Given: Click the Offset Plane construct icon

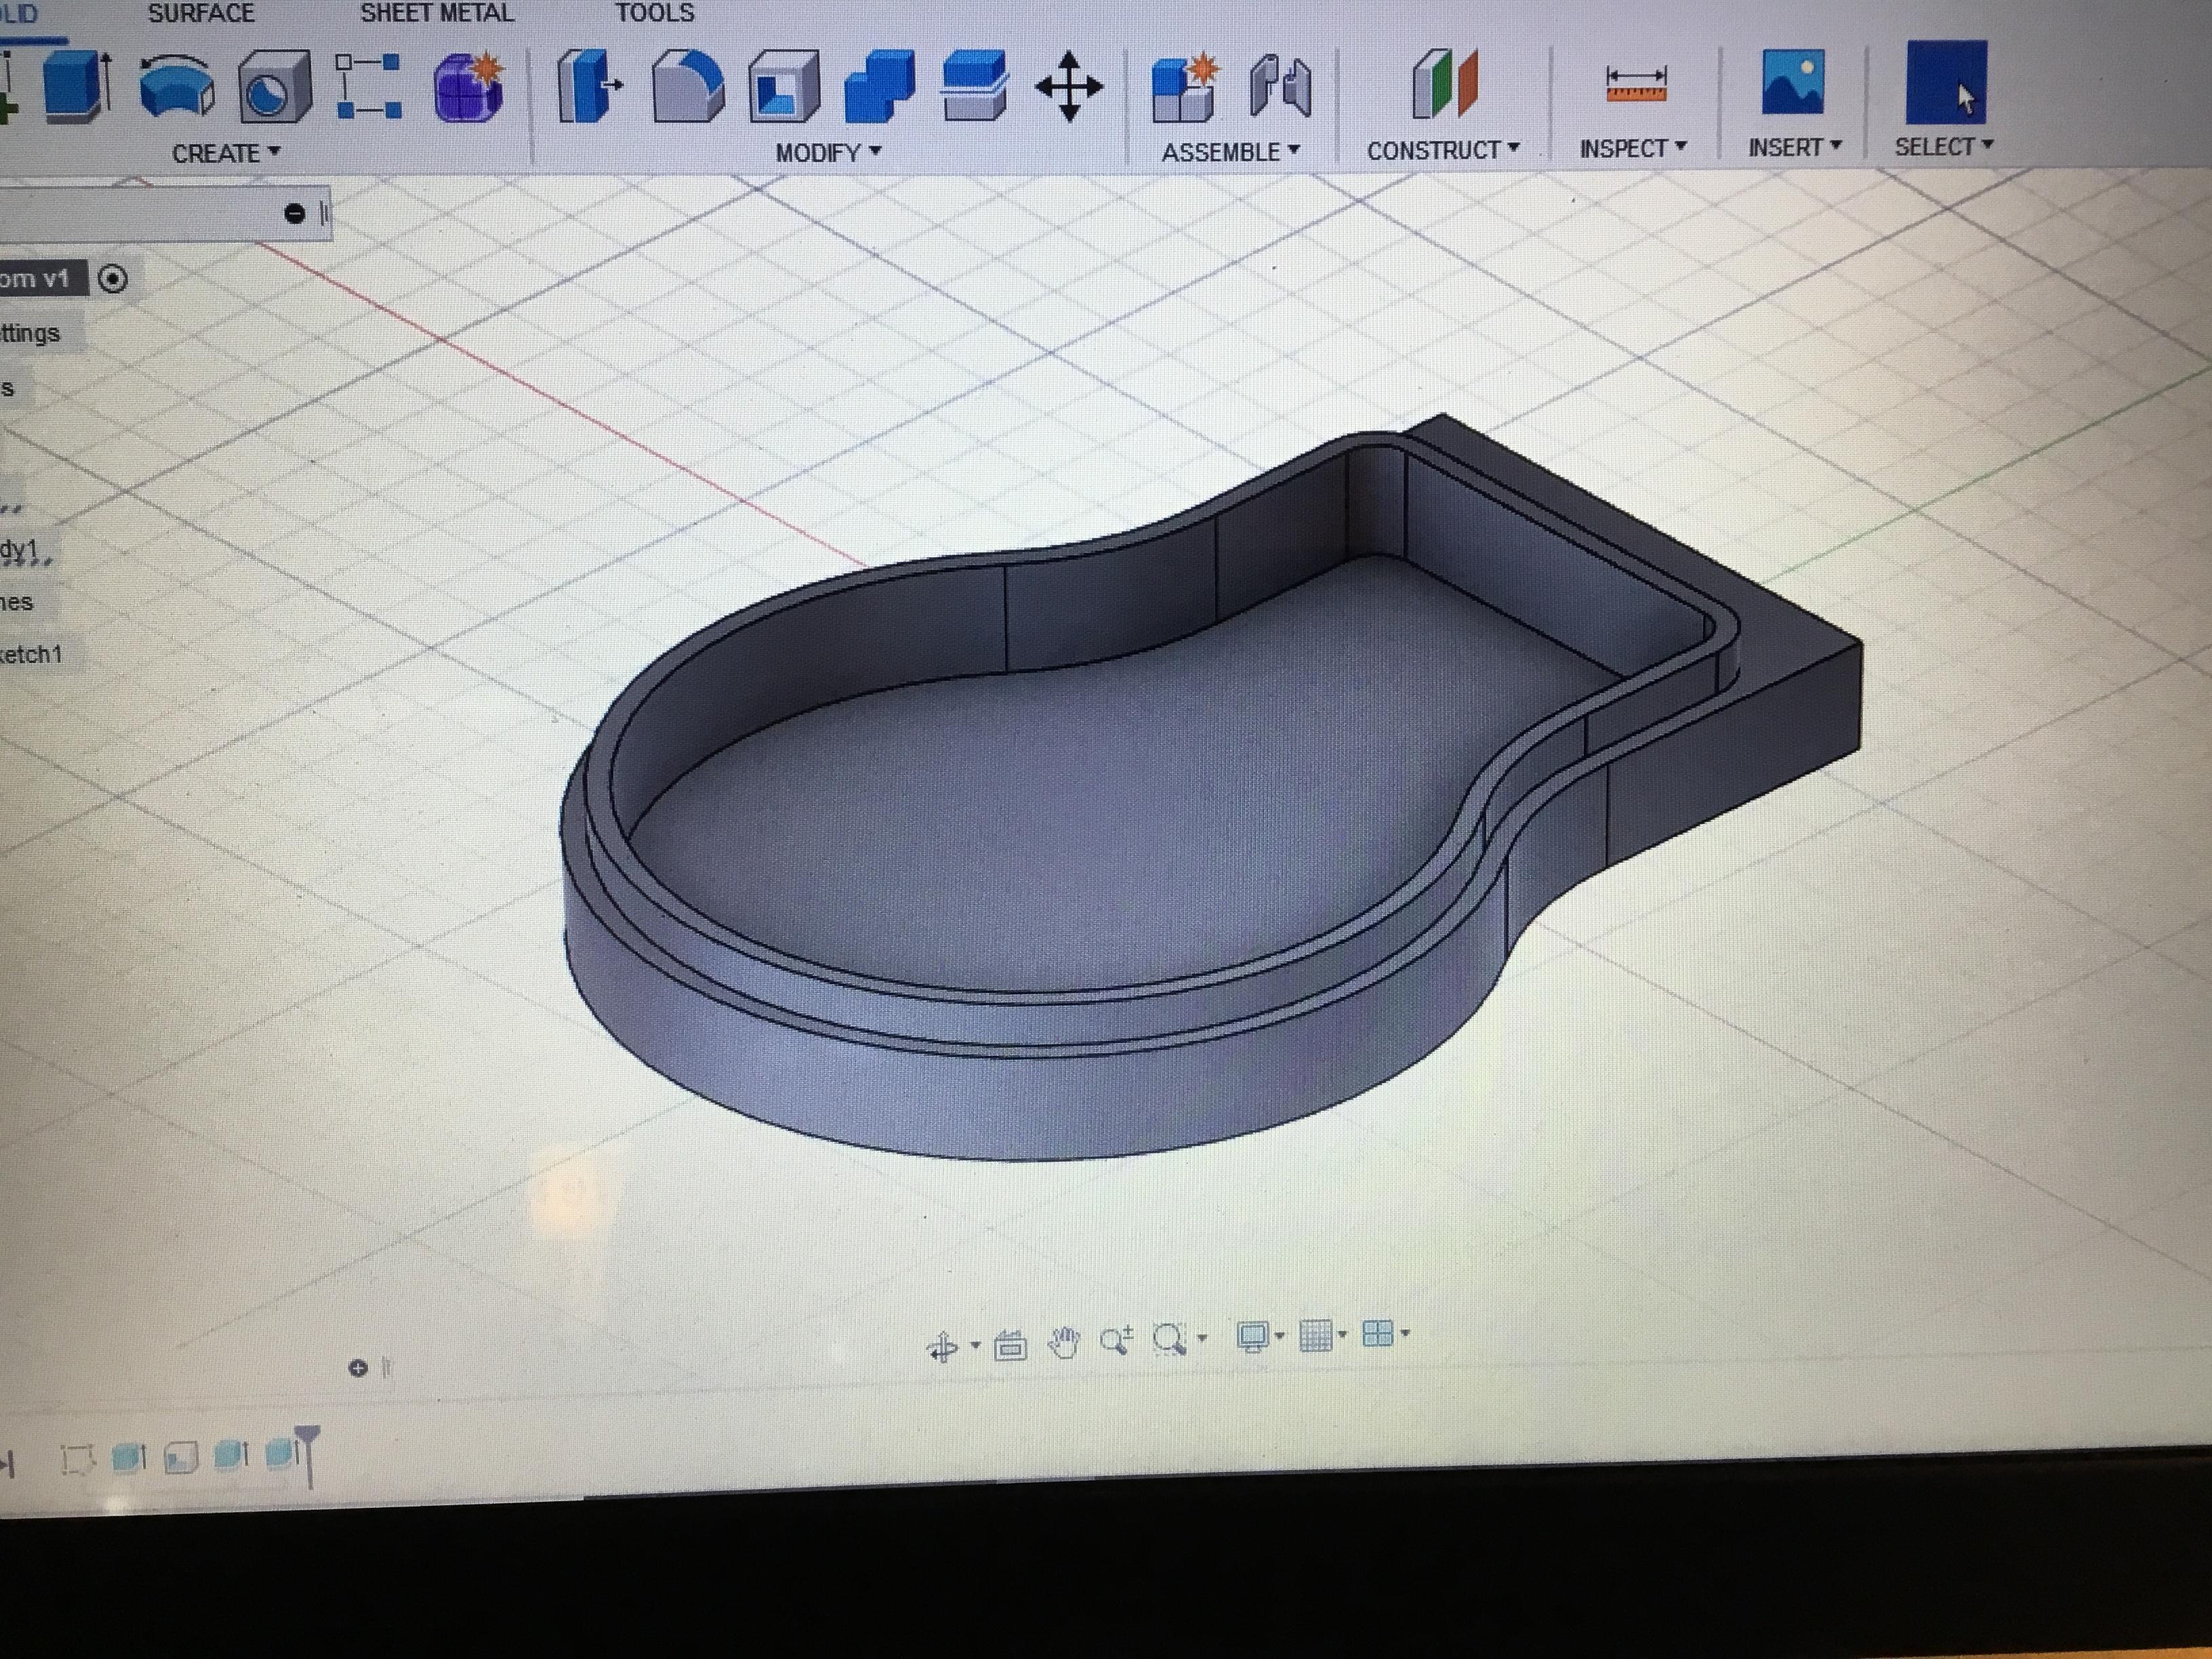Looking at the screenshot, I should 1444,84.
